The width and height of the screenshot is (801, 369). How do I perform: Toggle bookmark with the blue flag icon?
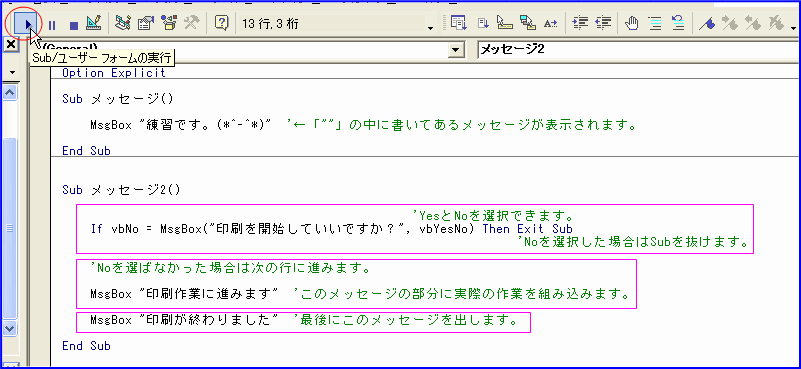coord(706,24)
